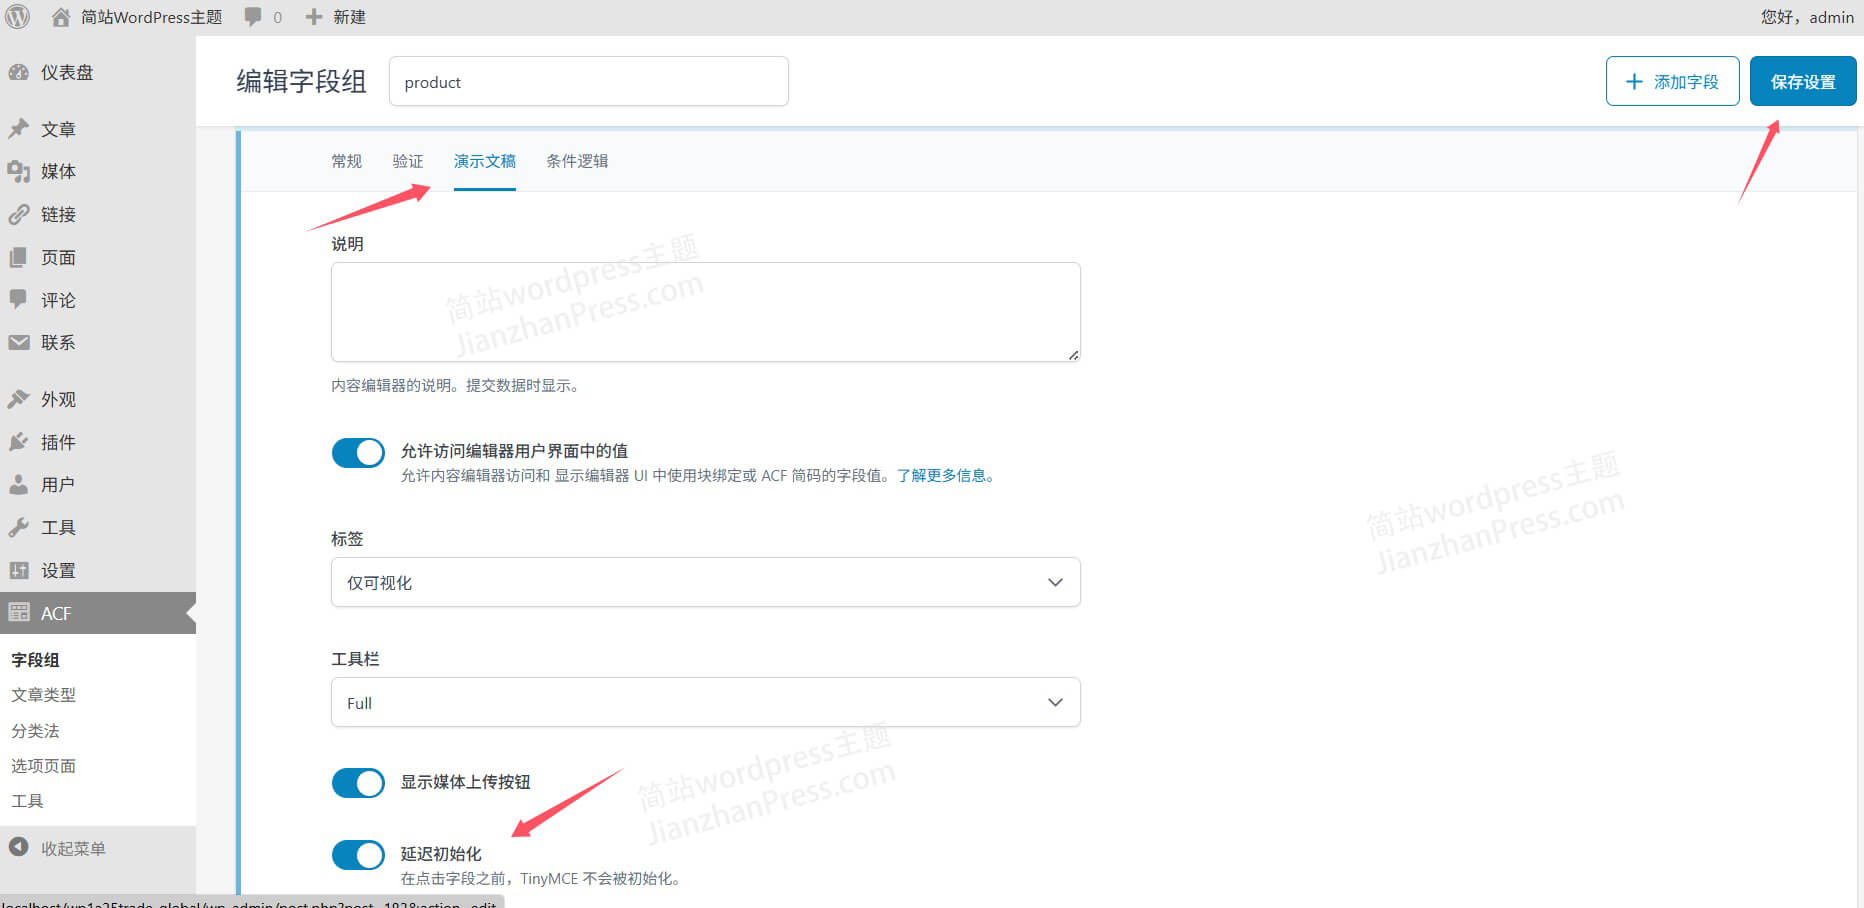Click the 保存设置 button
This screenshot has height=908, width=1864.
pyautogui.click(x=1802, y=82)
